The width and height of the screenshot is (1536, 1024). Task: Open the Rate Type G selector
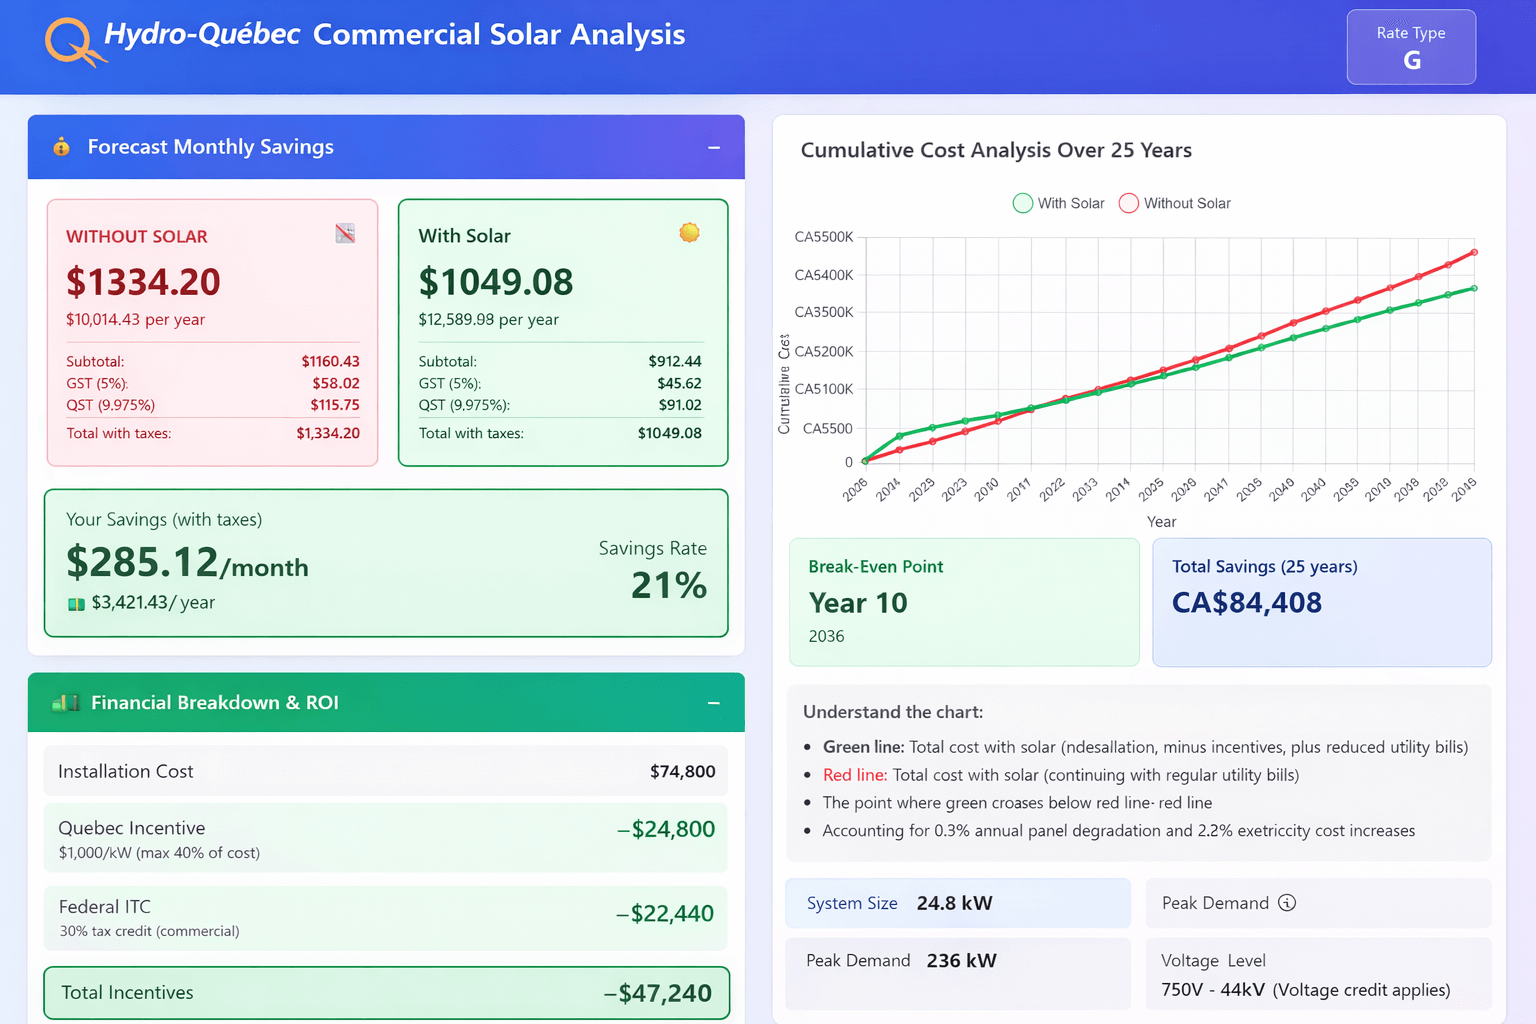click(1411, 47)
